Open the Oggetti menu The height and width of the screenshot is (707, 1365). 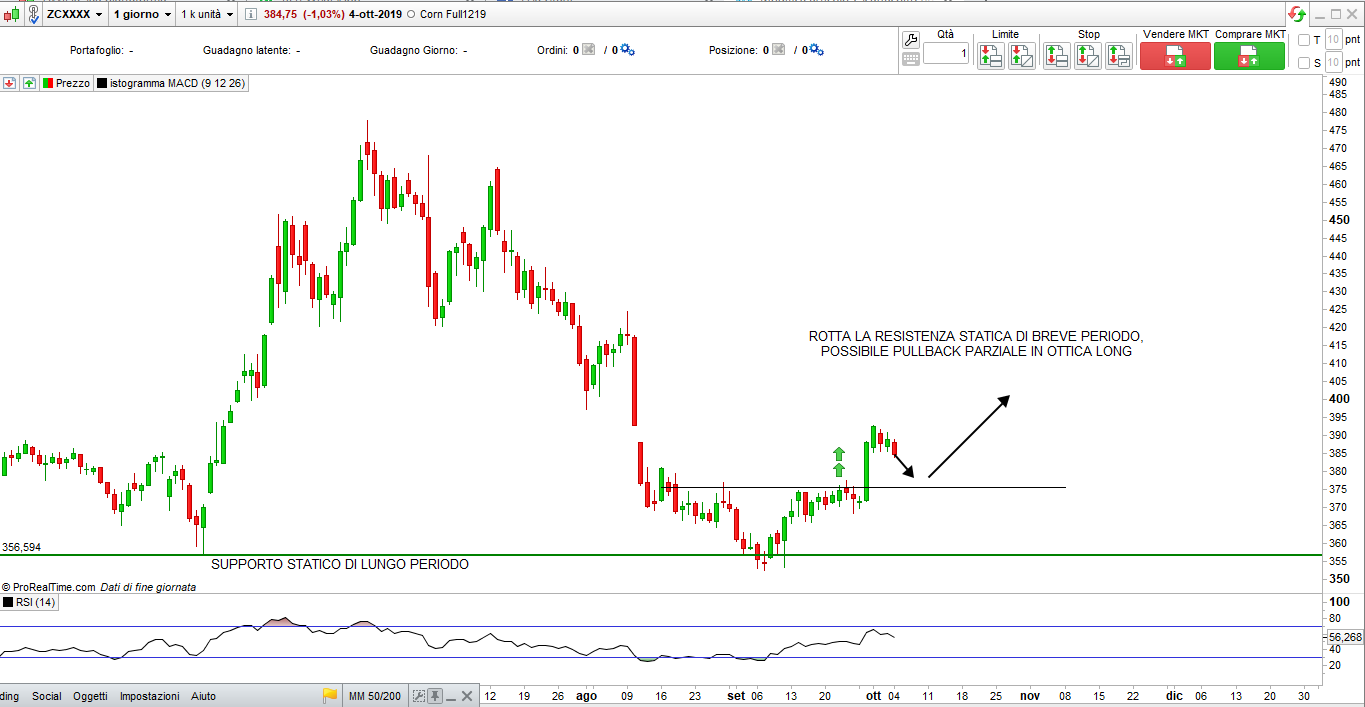(x=90, y=696)
